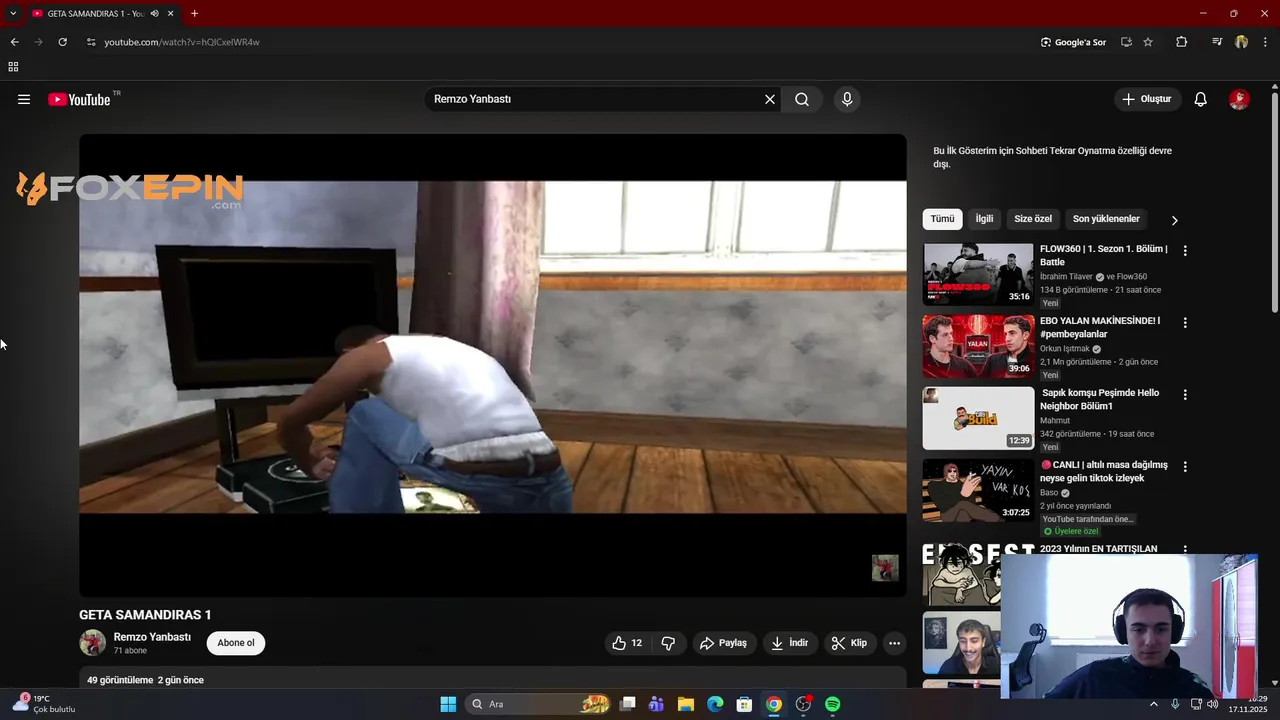Subscribe with the Abone ol button
This screenshot has height=720, width=1280.
pos(236,643)
